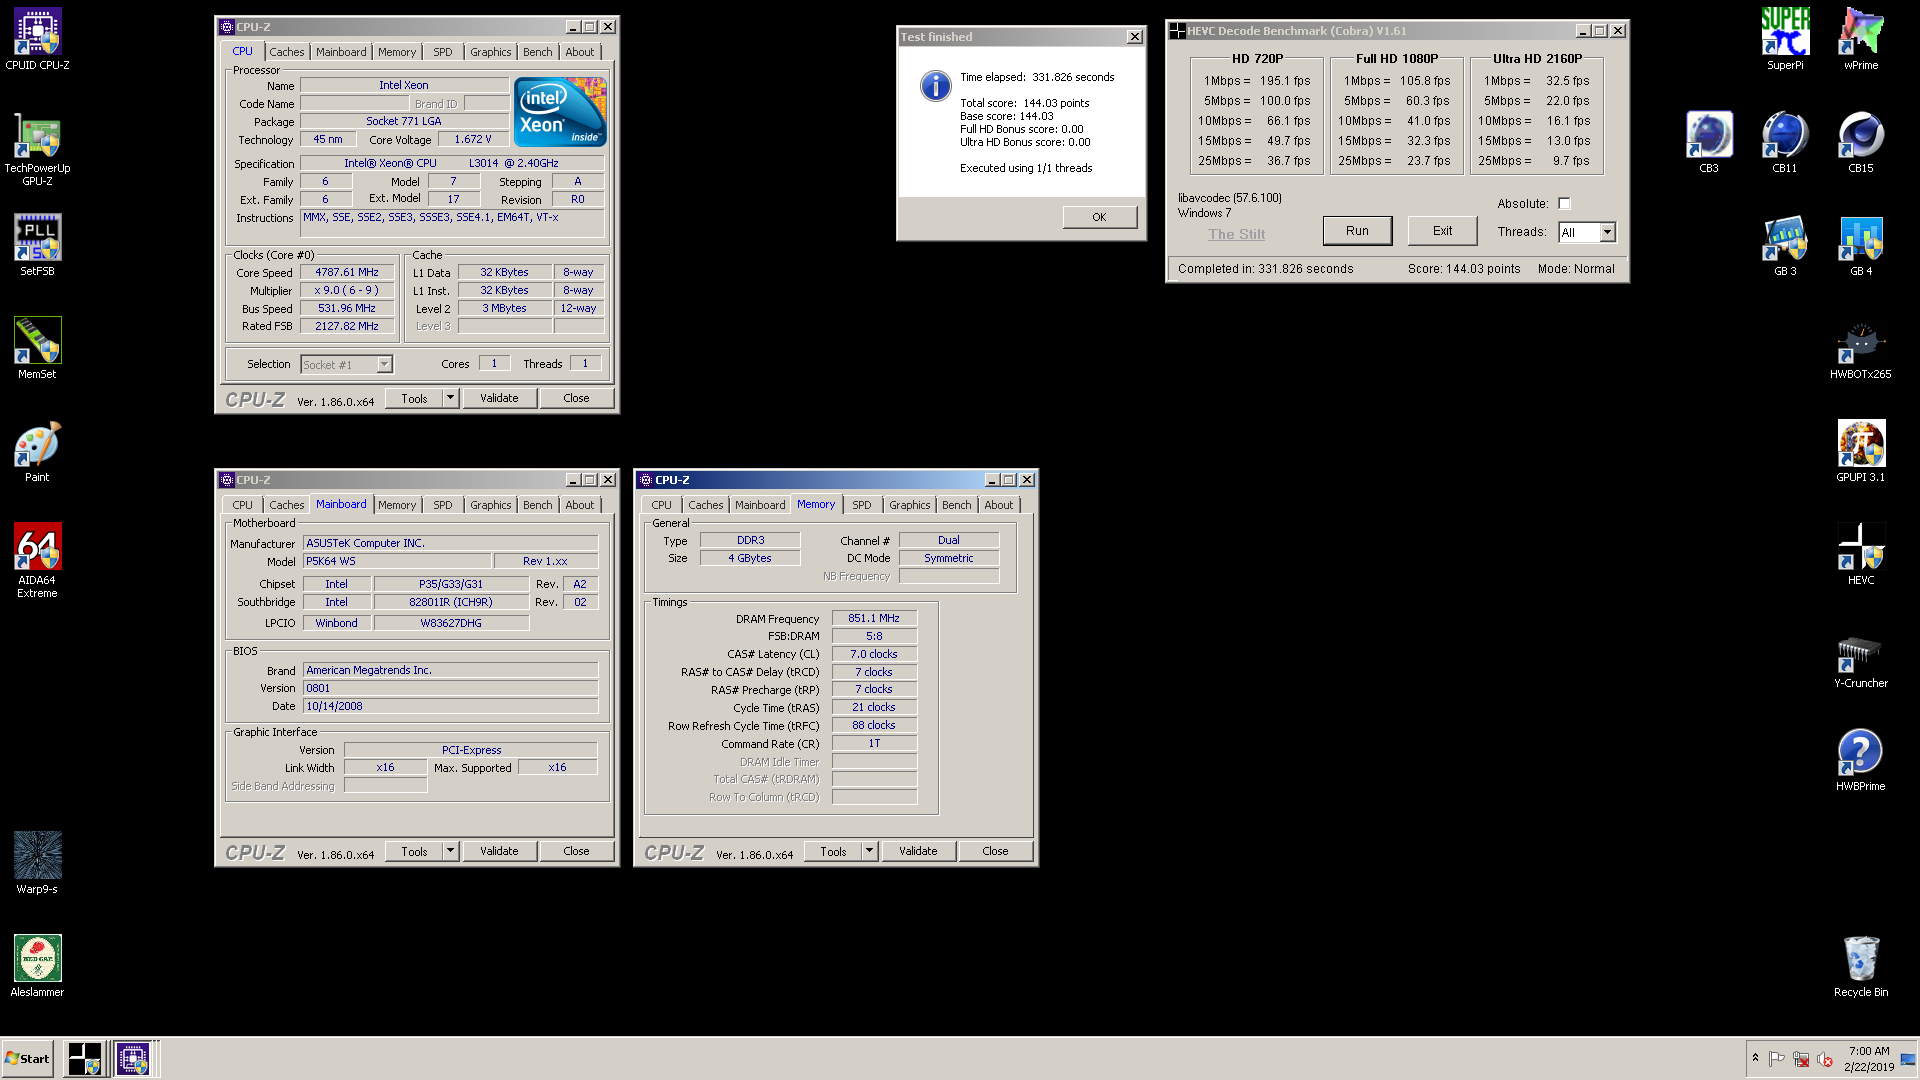Viewport: 1920px width, 1080px height.
Task: Open the wPrime desktop shortcut
Action: (x=1861, y=40)
